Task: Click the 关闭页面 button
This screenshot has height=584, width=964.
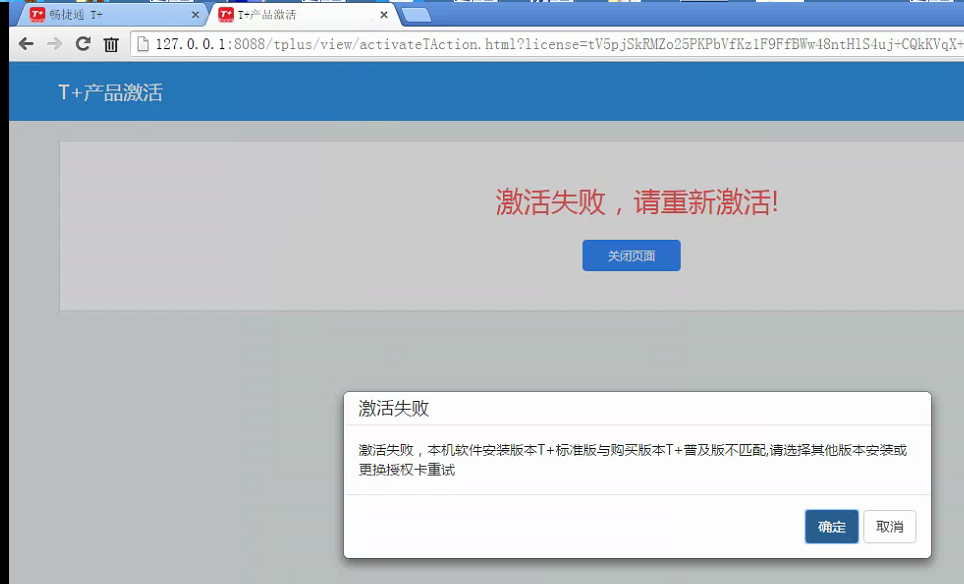Action: [631, 255]
